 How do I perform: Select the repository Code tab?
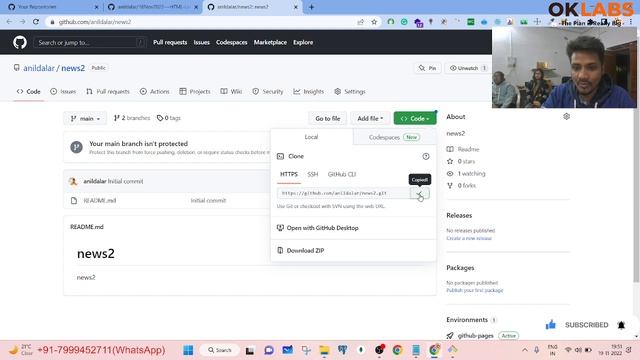[29, 91]
